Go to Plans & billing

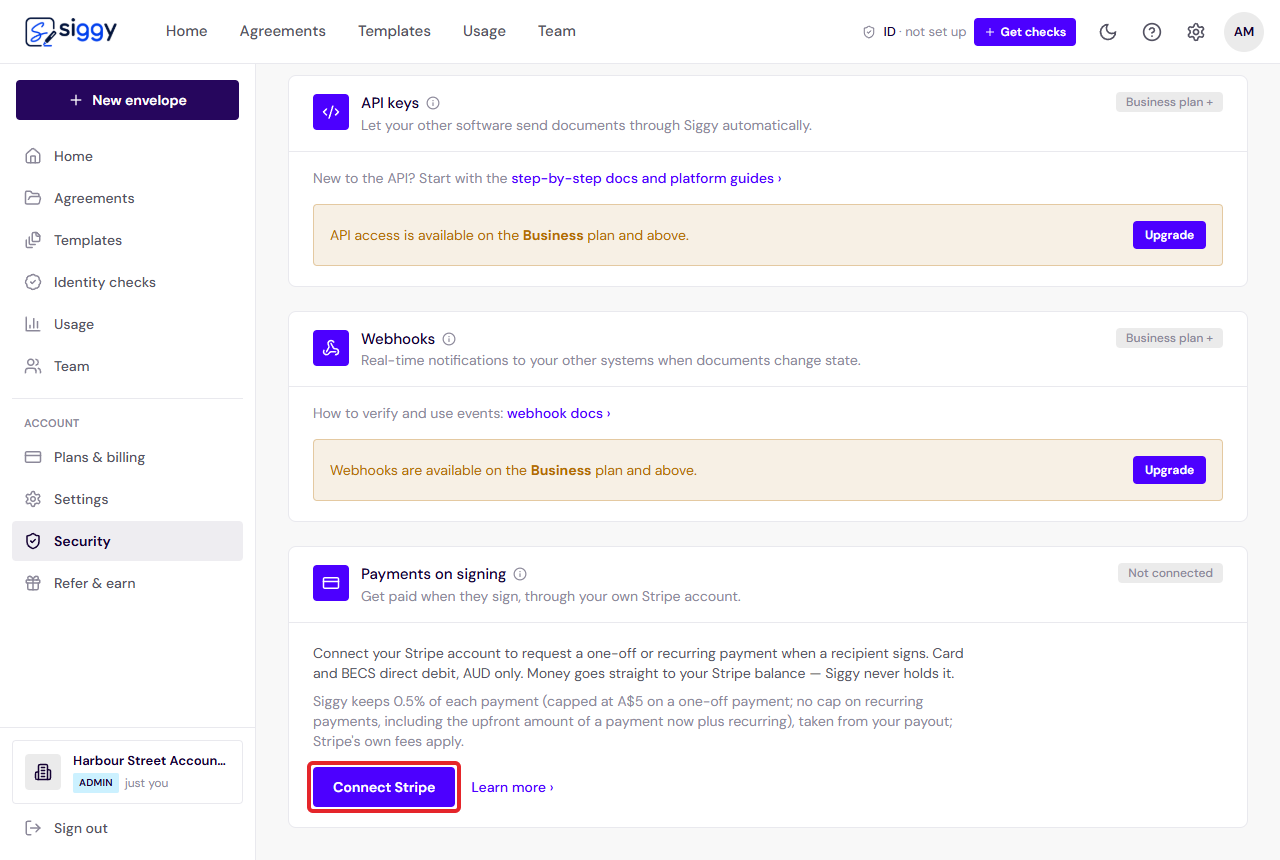[x=127, y=457]
